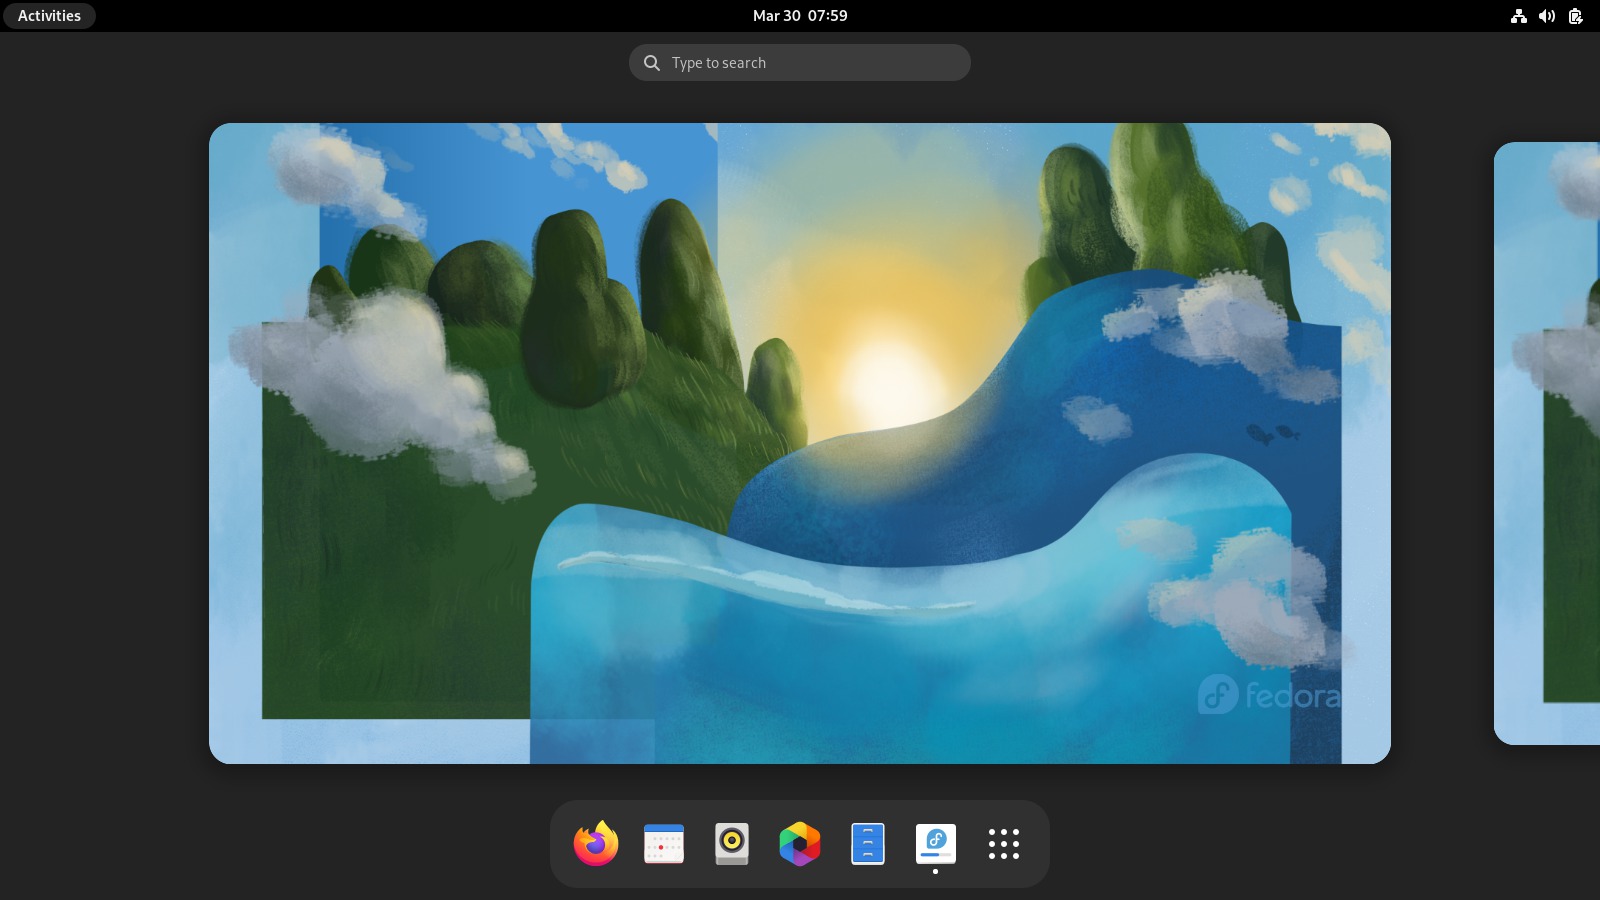
Task: Open volume indicator in top bar
Action: [1547, 16]
